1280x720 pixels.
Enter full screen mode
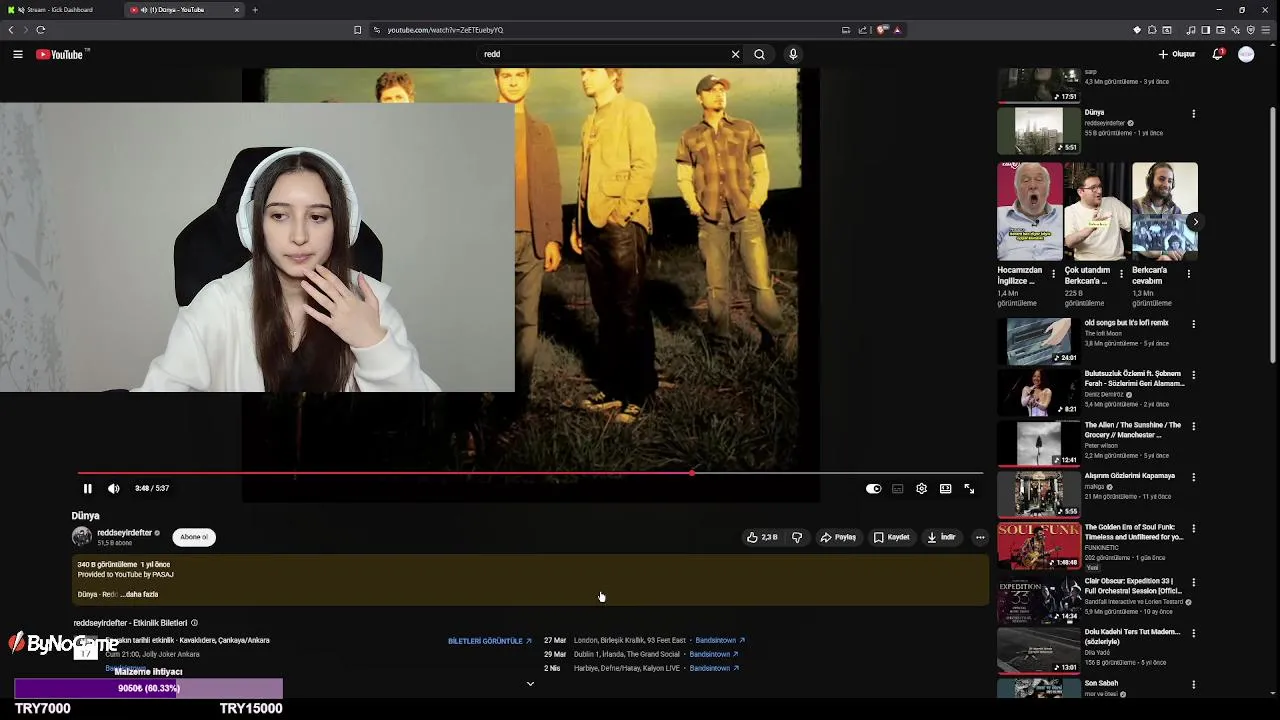(969, 488)
